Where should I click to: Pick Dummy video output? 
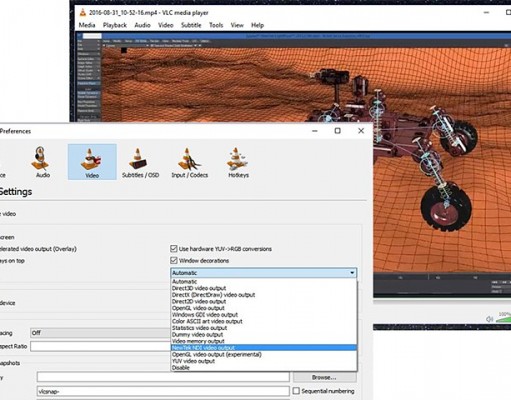[264, 335]
